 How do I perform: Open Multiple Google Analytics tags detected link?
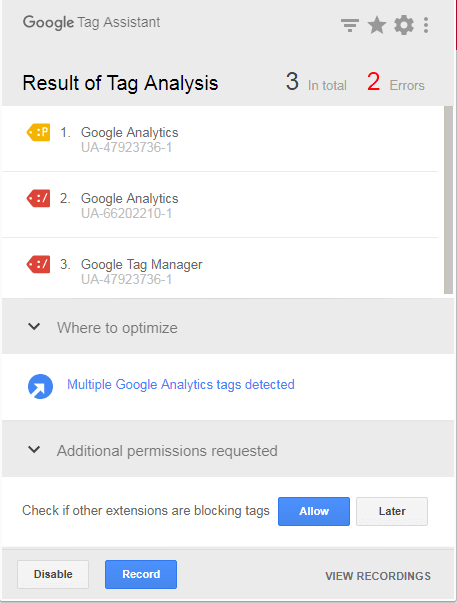pos(181,385)
